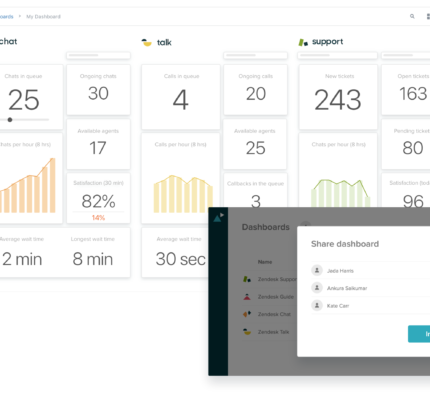Click the Name column header
The height and width of the screenshot is (400, 430).
pos(265,262)
